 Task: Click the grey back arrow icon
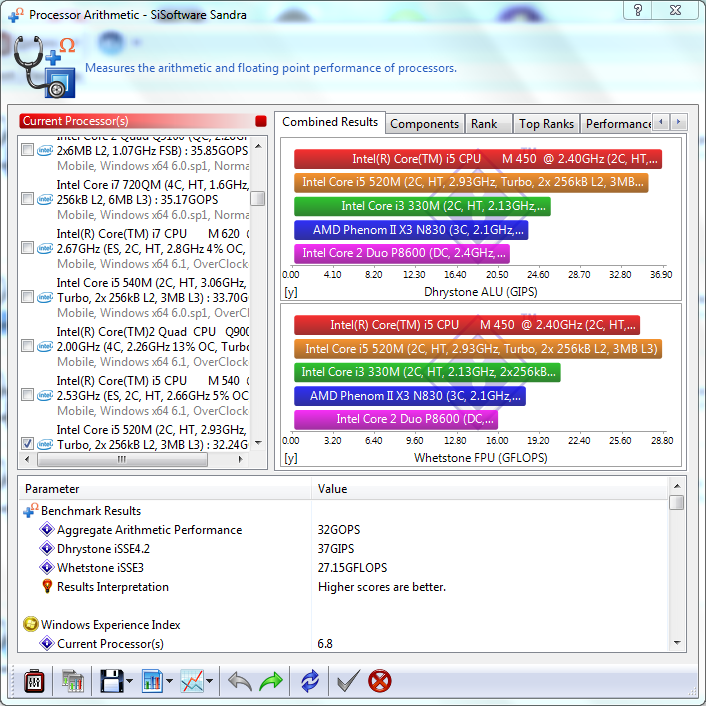pos(240,681)
